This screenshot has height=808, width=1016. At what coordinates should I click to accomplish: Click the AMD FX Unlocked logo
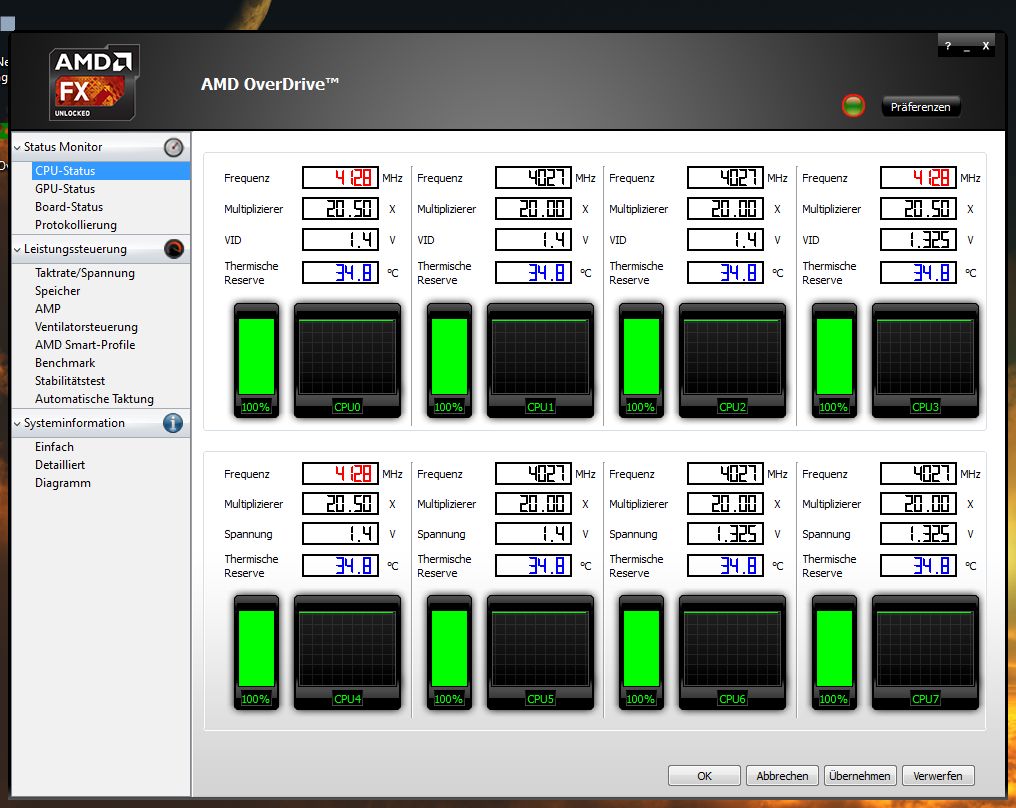[x=94, y=82]
